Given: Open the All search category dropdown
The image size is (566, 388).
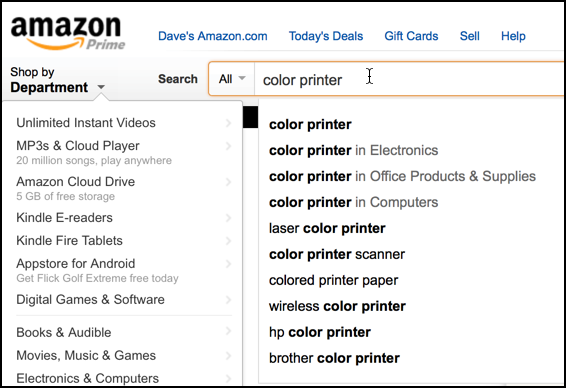Looking at the screenshot, I should 232,79.
